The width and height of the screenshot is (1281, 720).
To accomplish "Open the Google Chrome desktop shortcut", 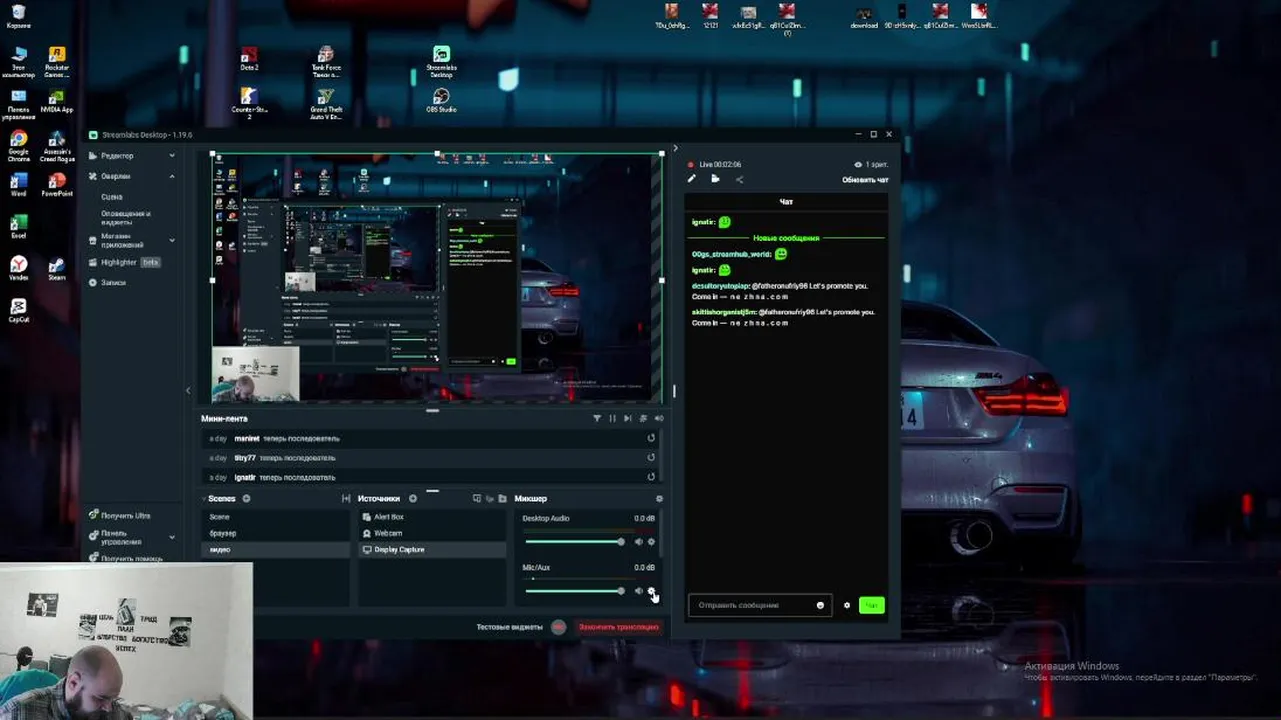I will click(x=18, y=145).
